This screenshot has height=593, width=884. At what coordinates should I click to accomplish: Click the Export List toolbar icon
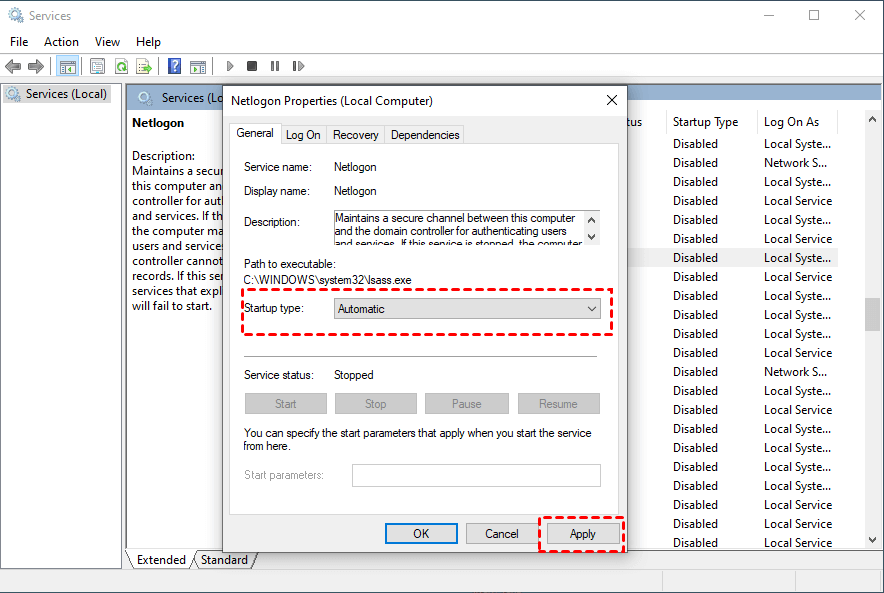coord(144,66)
